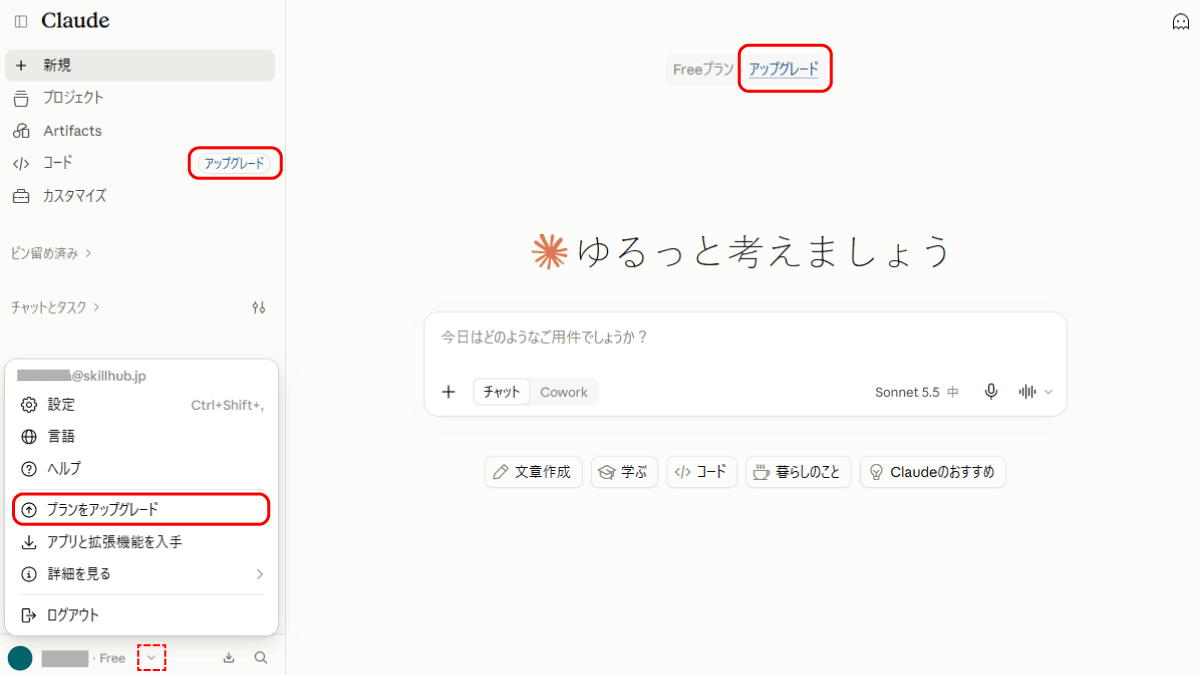The width and height of the screenshot is (1200, 675).
Task: Open the ghost incognito chat icon
Action: (1180, 22)
